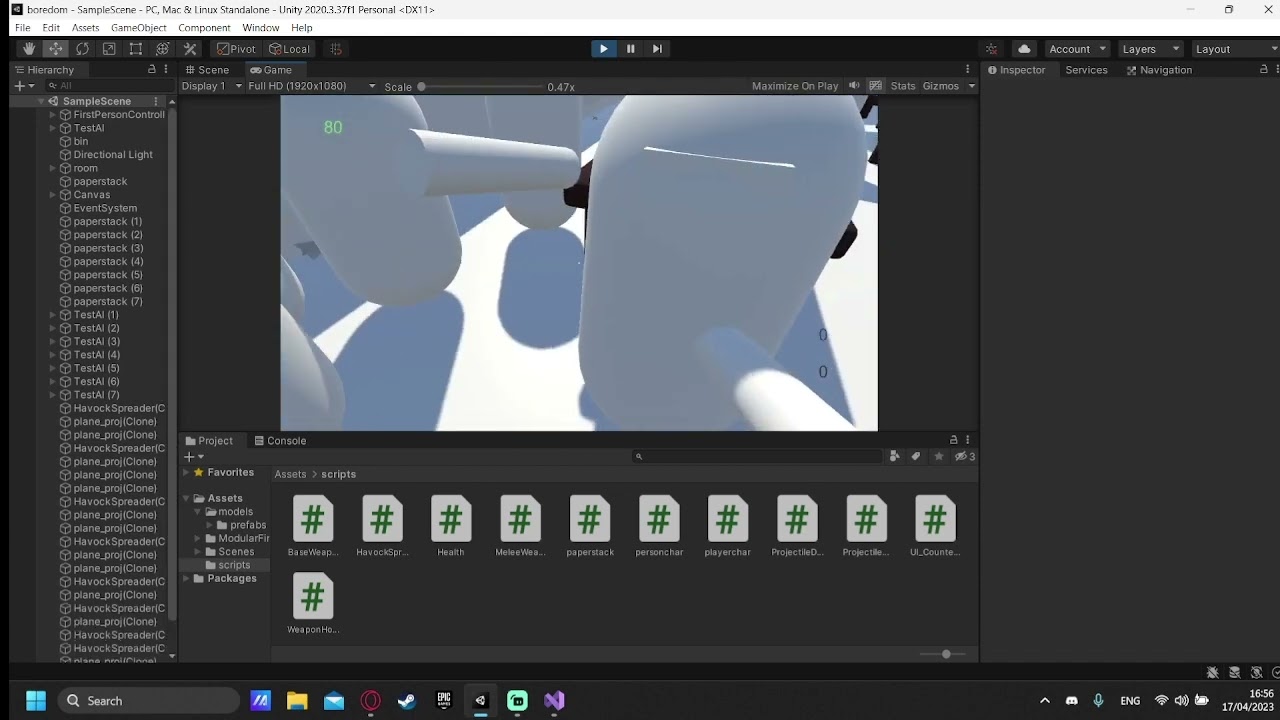
Task: Toggle the Inspector panel lock
Action: tap(1264, 69)
